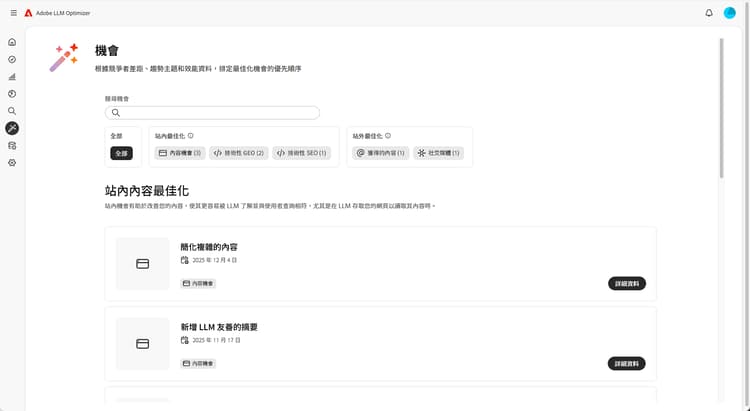Open the settings gear sidebar icon
The height and width of the screenshot is (411, 750).
12,163
